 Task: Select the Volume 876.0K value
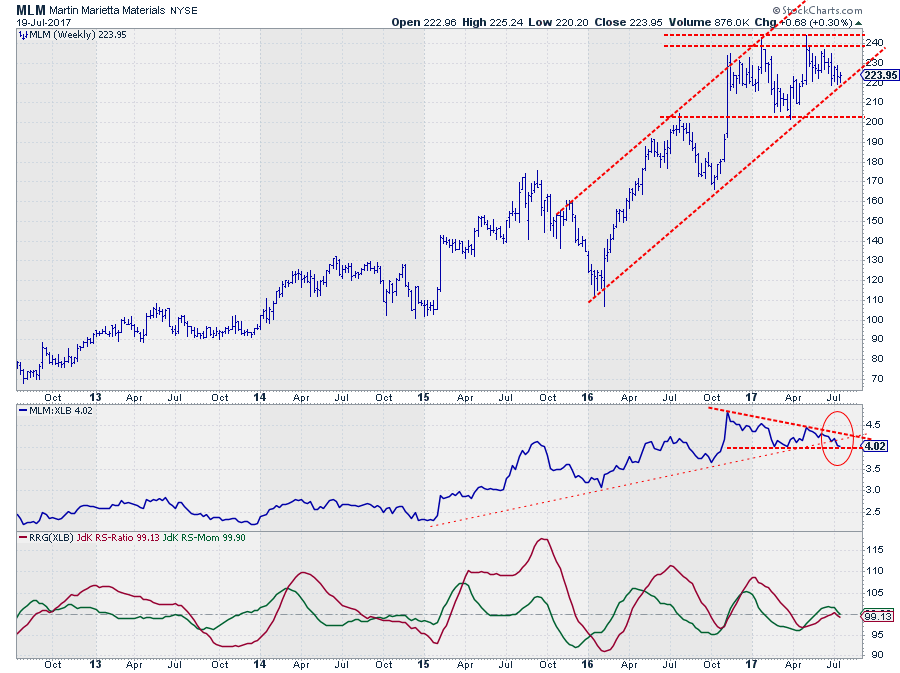pyautogui.click(x=709, y=22)
